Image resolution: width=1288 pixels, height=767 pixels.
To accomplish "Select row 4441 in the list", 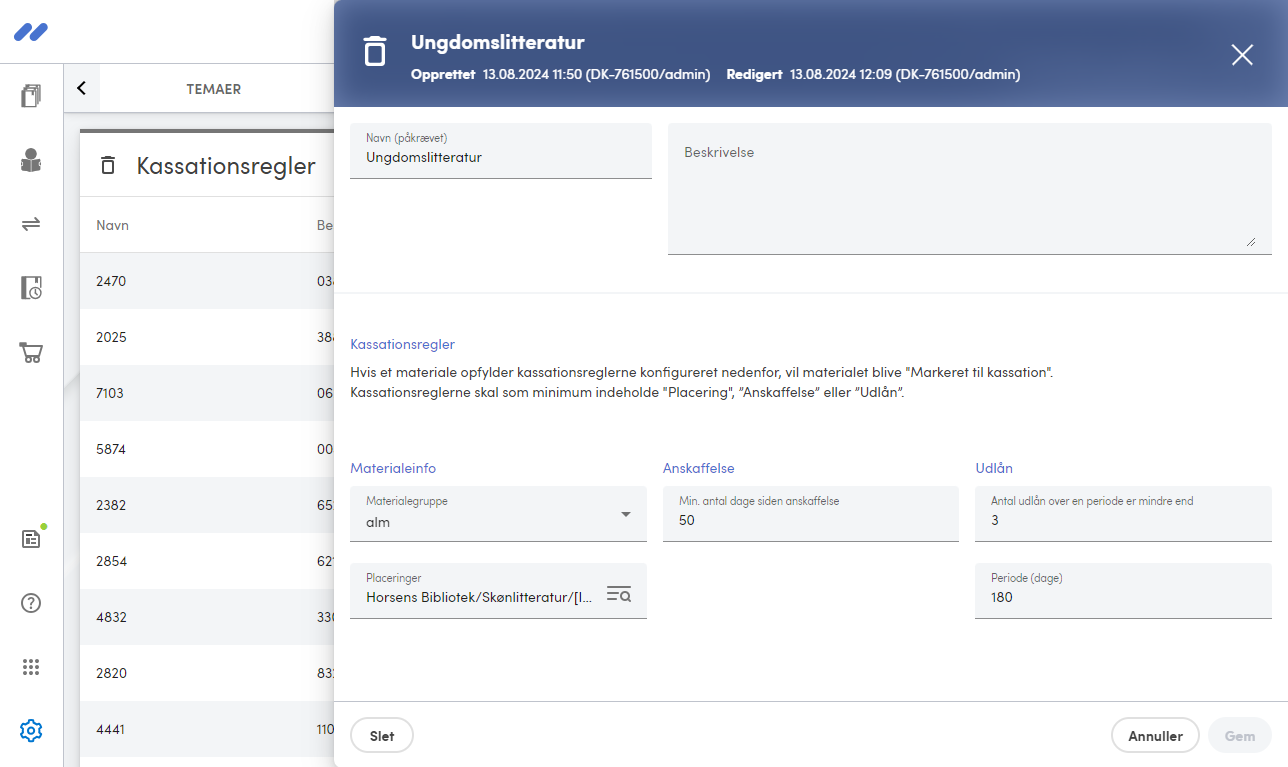I will pyautogui.click(x=207, y=729).
